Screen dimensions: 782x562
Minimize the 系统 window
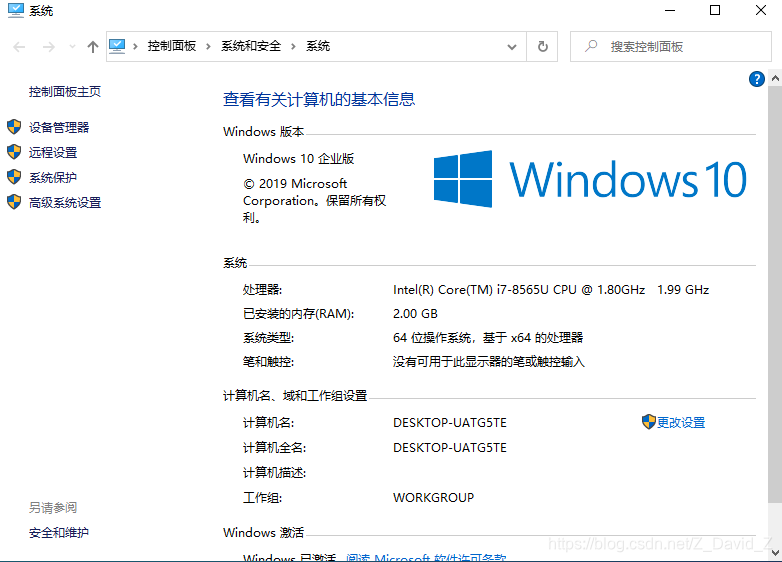pyautogui.click(x=670, y=10)
